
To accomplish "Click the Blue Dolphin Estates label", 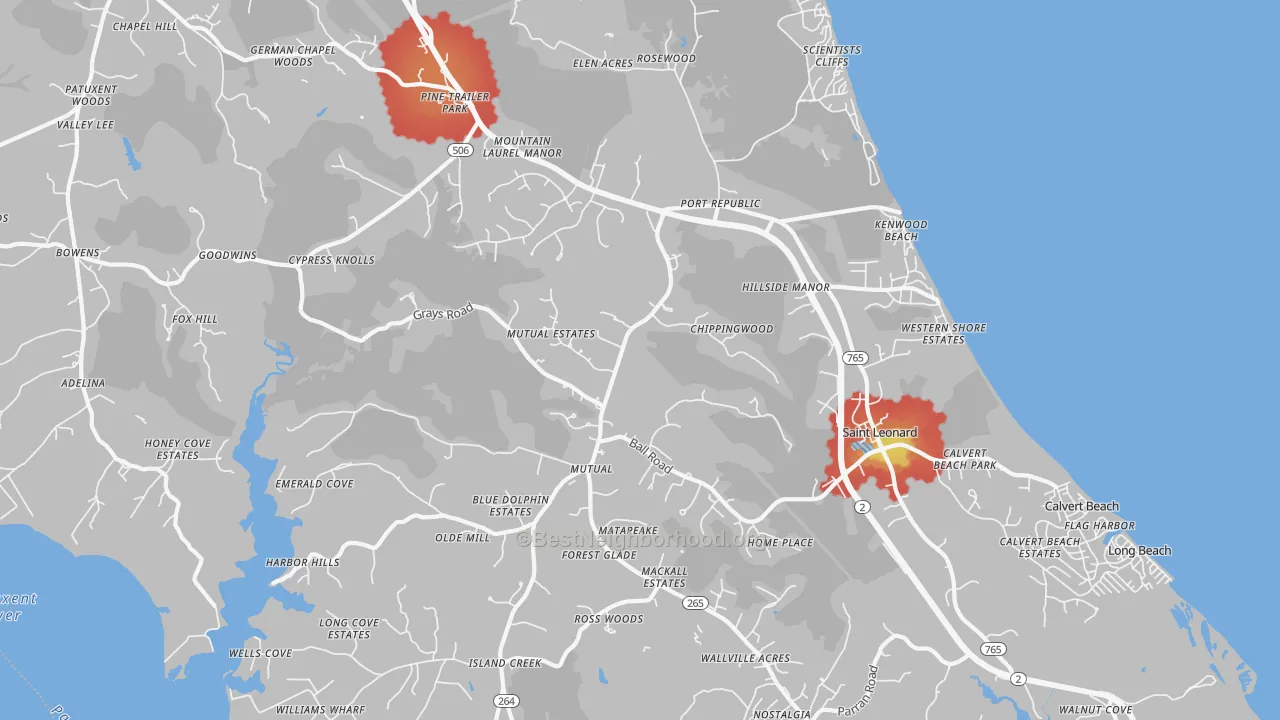I will click(511, 506).
